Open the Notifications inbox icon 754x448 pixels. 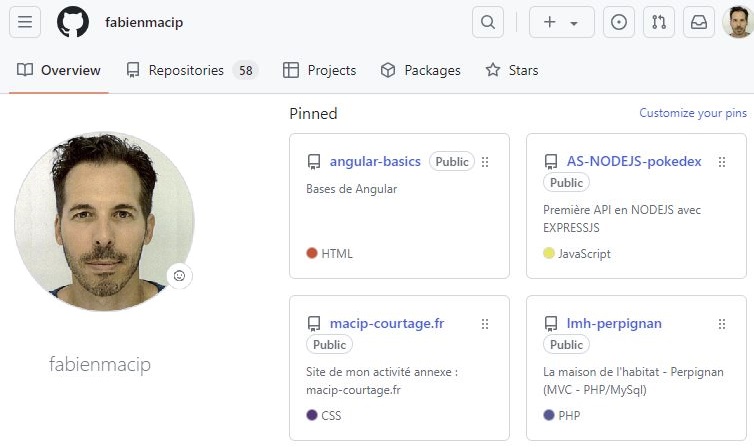coord(698,22)
